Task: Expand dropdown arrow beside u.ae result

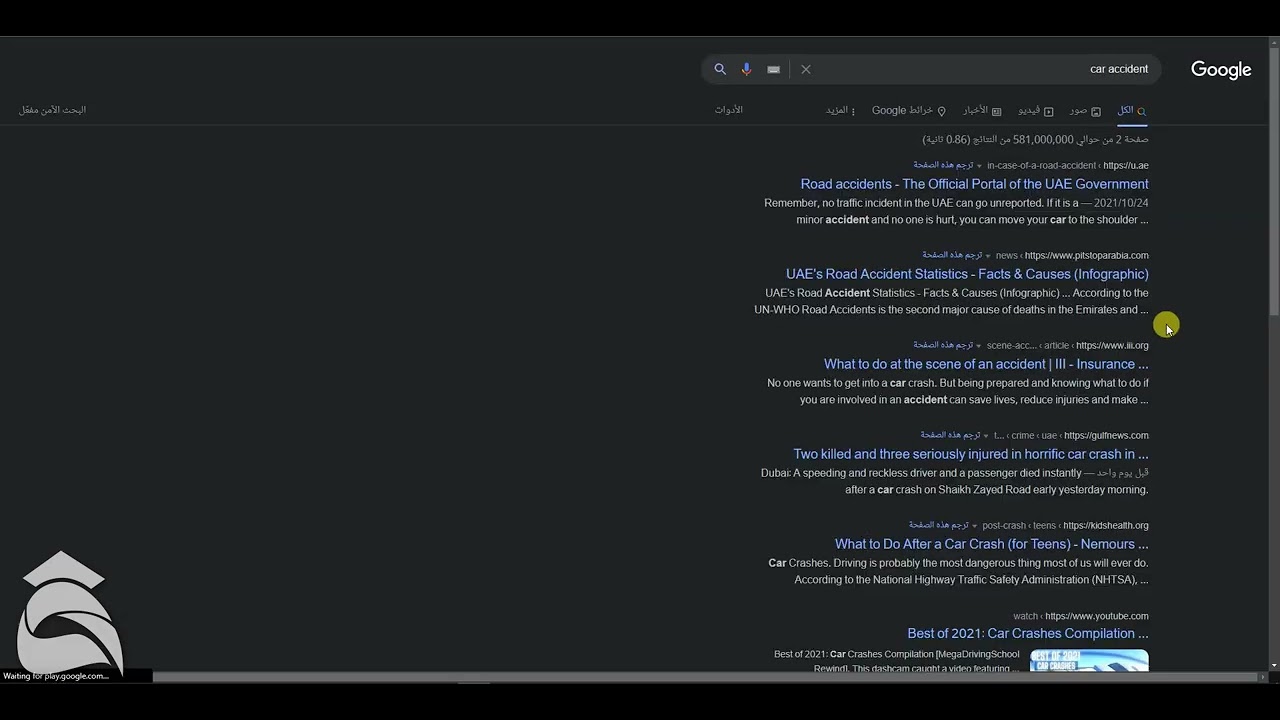Action: click(979, 166)
